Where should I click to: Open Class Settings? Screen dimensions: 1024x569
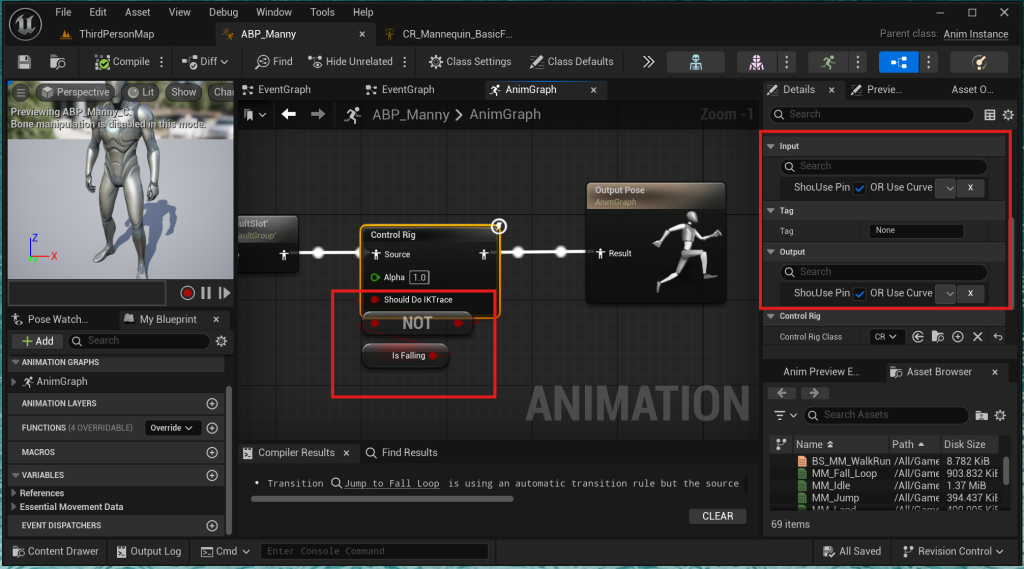point(470,61)
